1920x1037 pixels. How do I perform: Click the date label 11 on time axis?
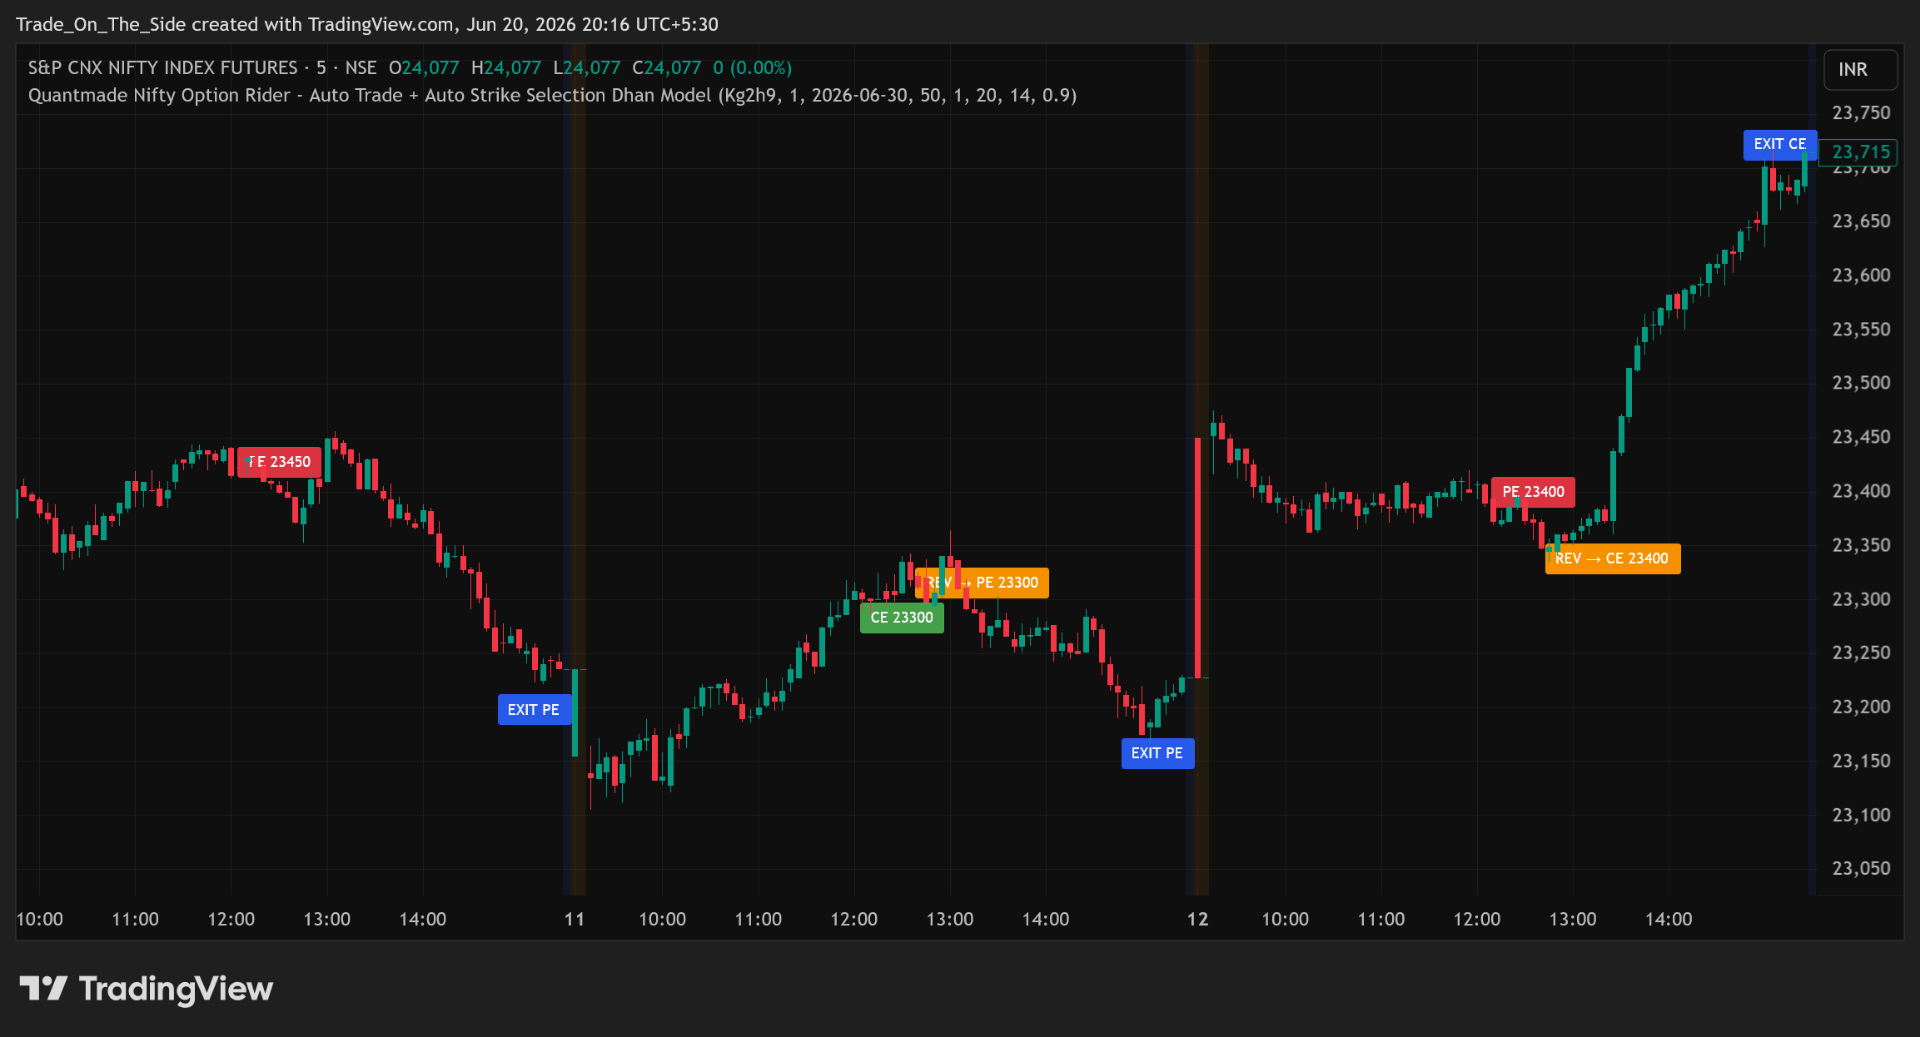(x=574, y=919)
